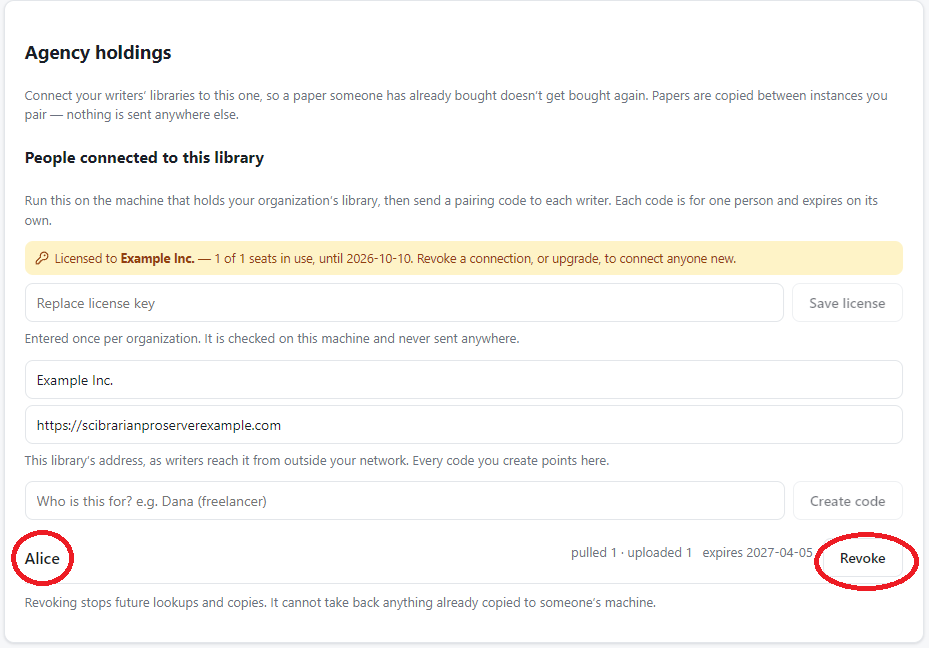Click the 'People connected to this library' heading
The height and width of the screenshot is (648, 929).
coord(145,158)
